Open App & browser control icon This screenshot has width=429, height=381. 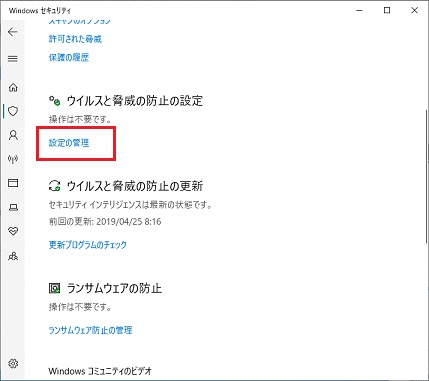point(13,183)
